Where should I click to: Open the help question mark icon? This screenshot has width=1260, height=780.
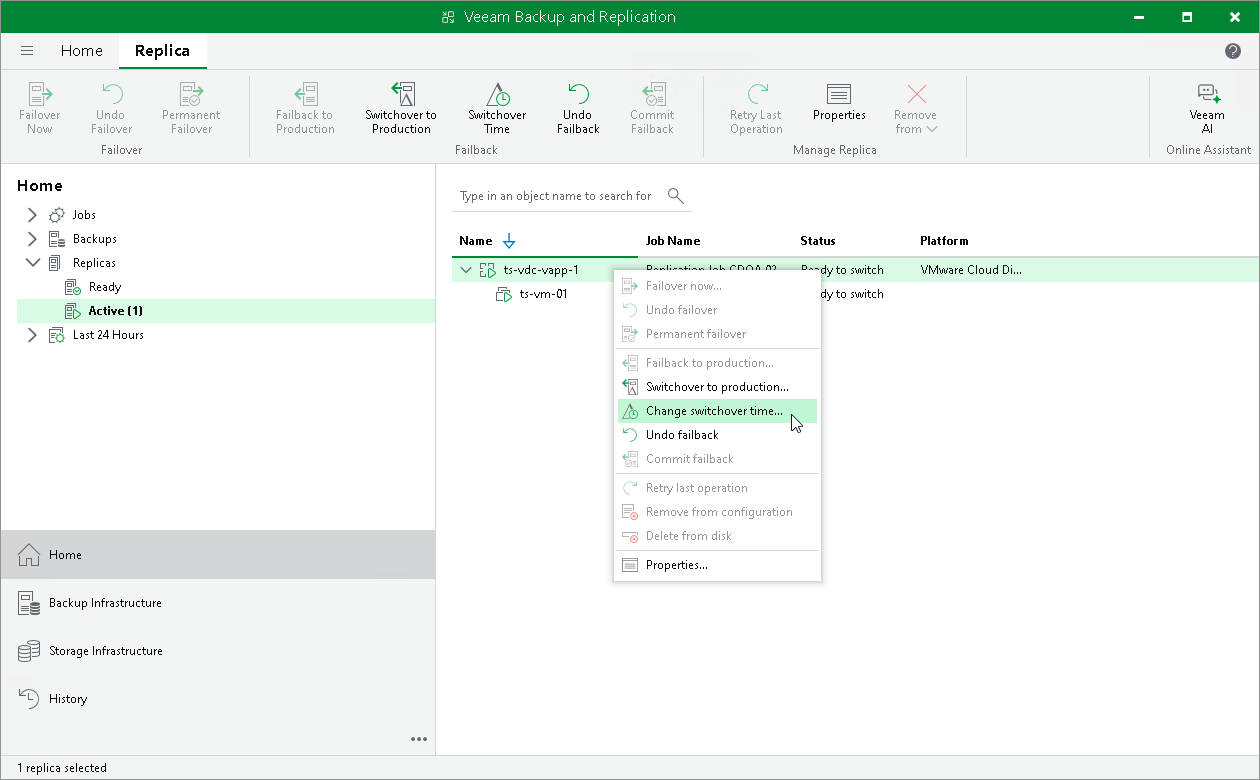1233,51
